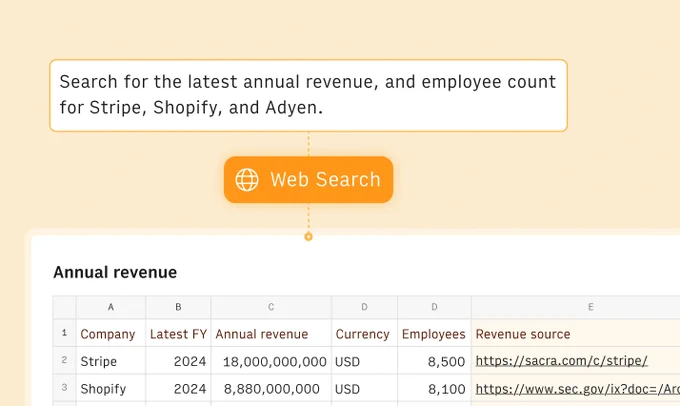Click the 18,000,000,000 revenue cell
Image resolution: width=680 pixels, height=406 pixels.
click(x=271, y=361)
